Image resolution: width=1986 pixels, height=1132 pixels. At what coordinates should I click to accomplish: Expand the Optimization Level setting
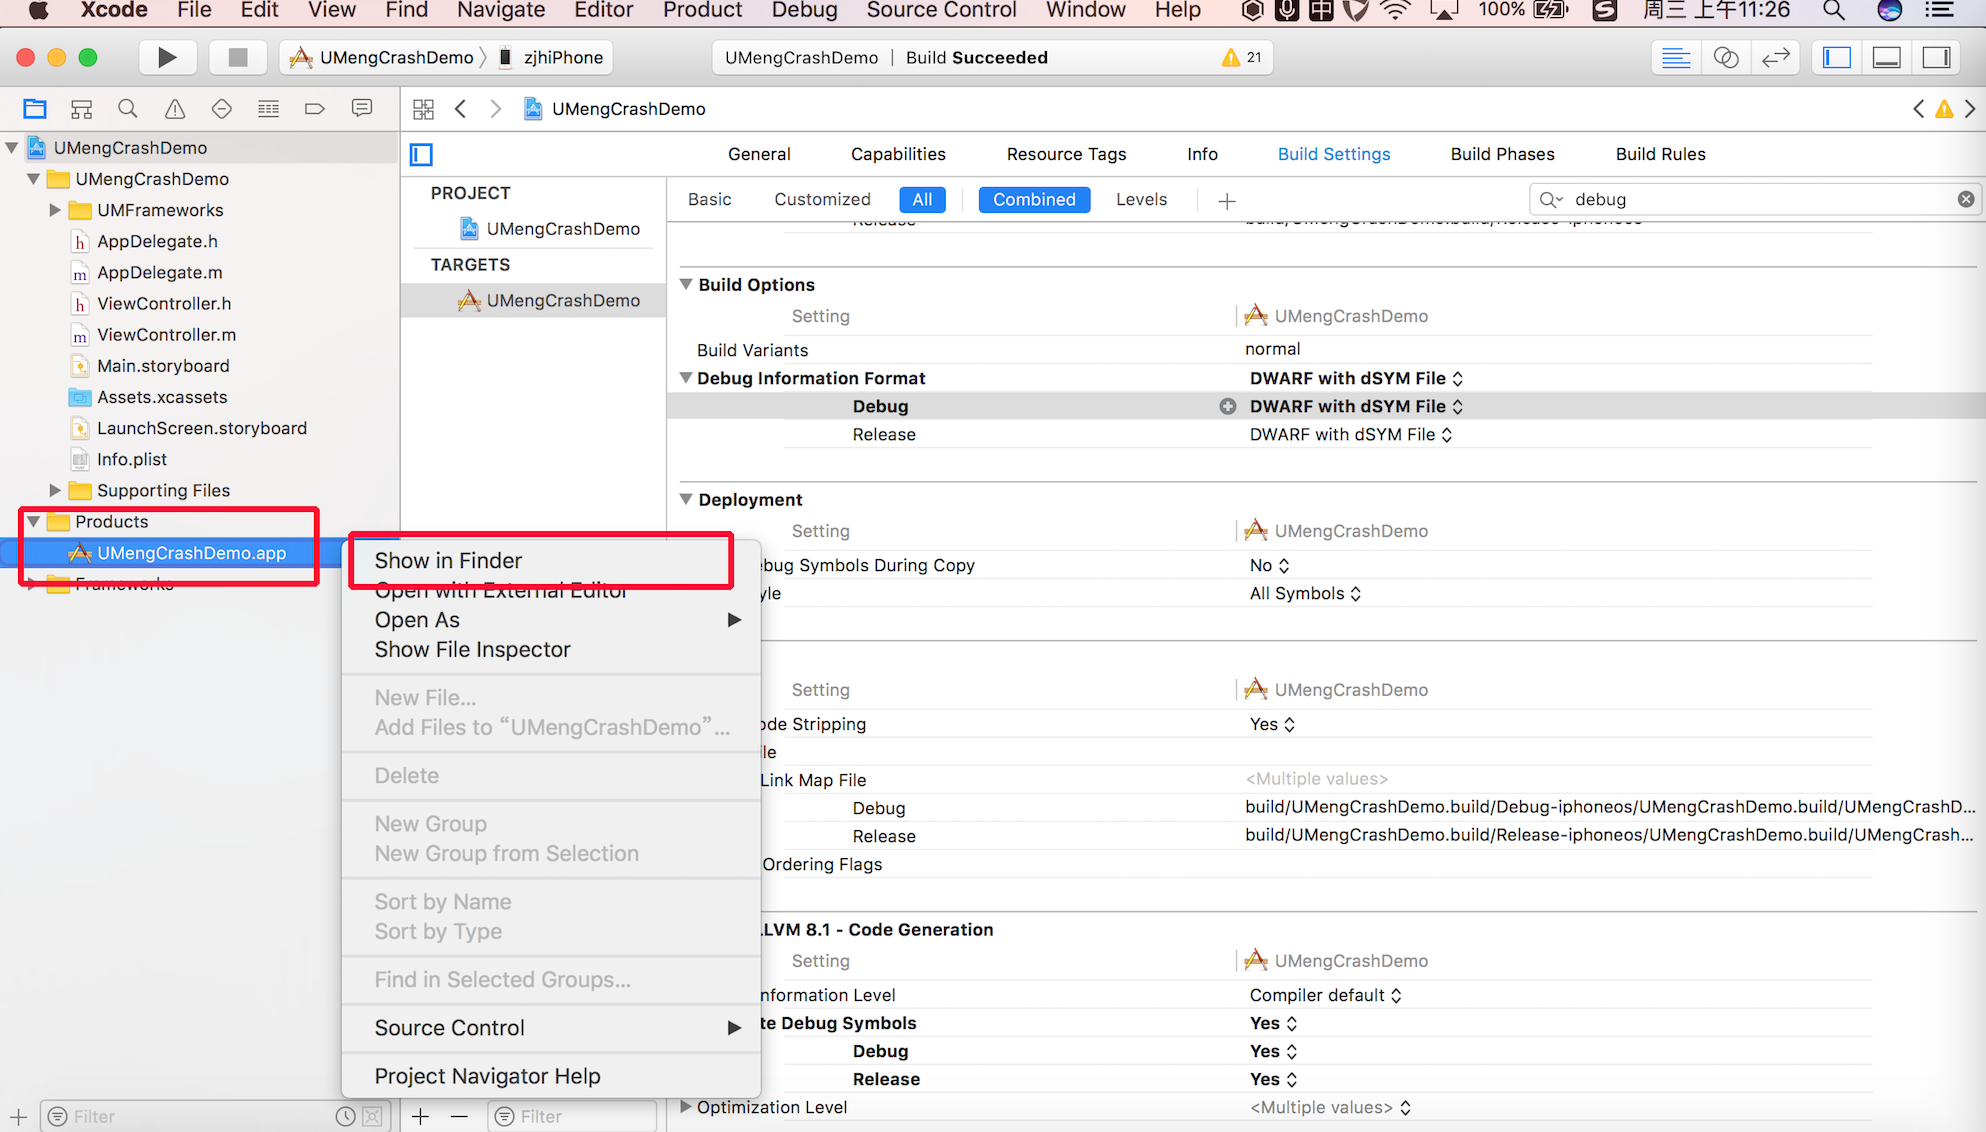[x=686, y=1107]
